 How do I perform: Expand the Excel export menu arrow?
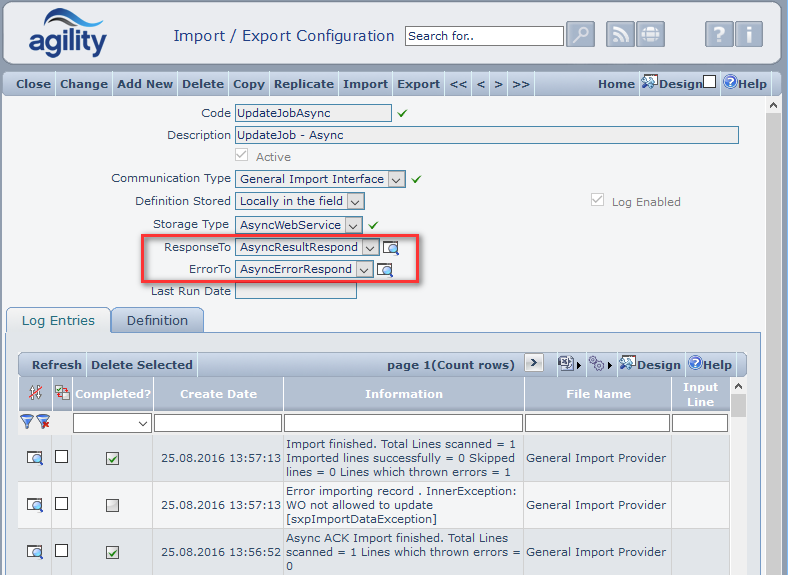(x=579, y=365)
